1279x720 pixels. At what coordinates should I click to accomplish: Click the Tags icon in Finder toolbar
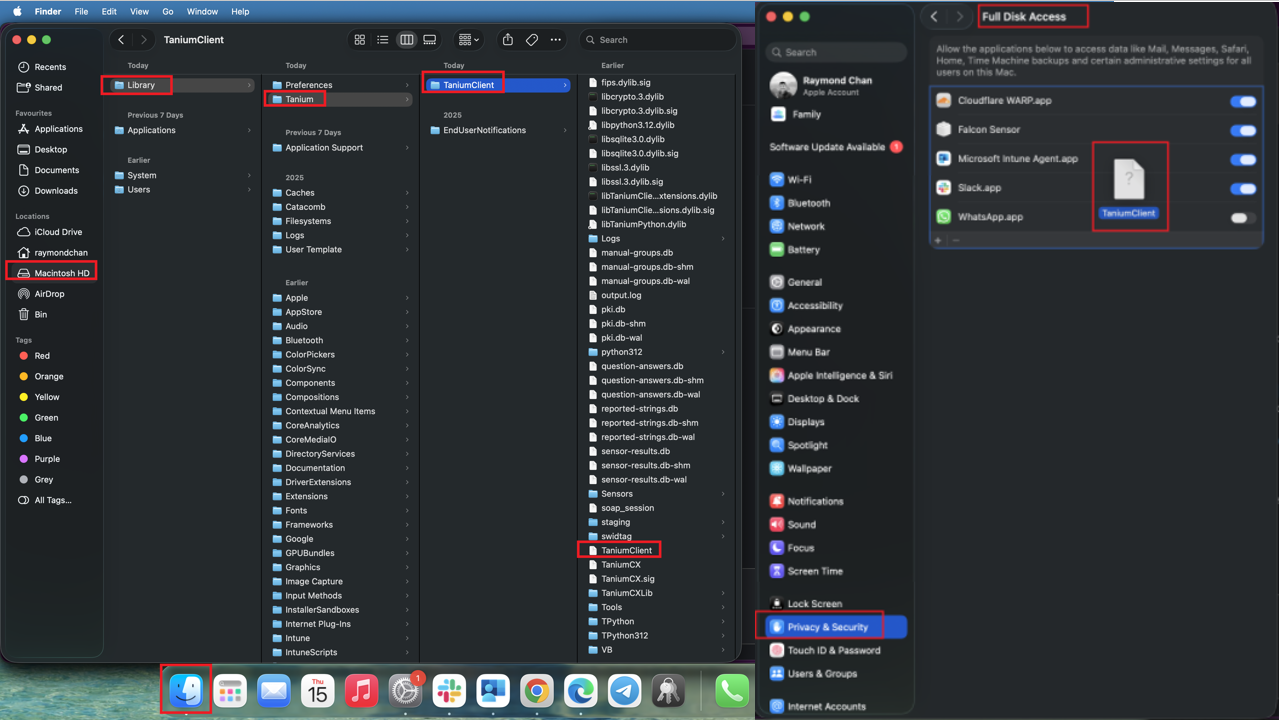click(x=532, y=40)
